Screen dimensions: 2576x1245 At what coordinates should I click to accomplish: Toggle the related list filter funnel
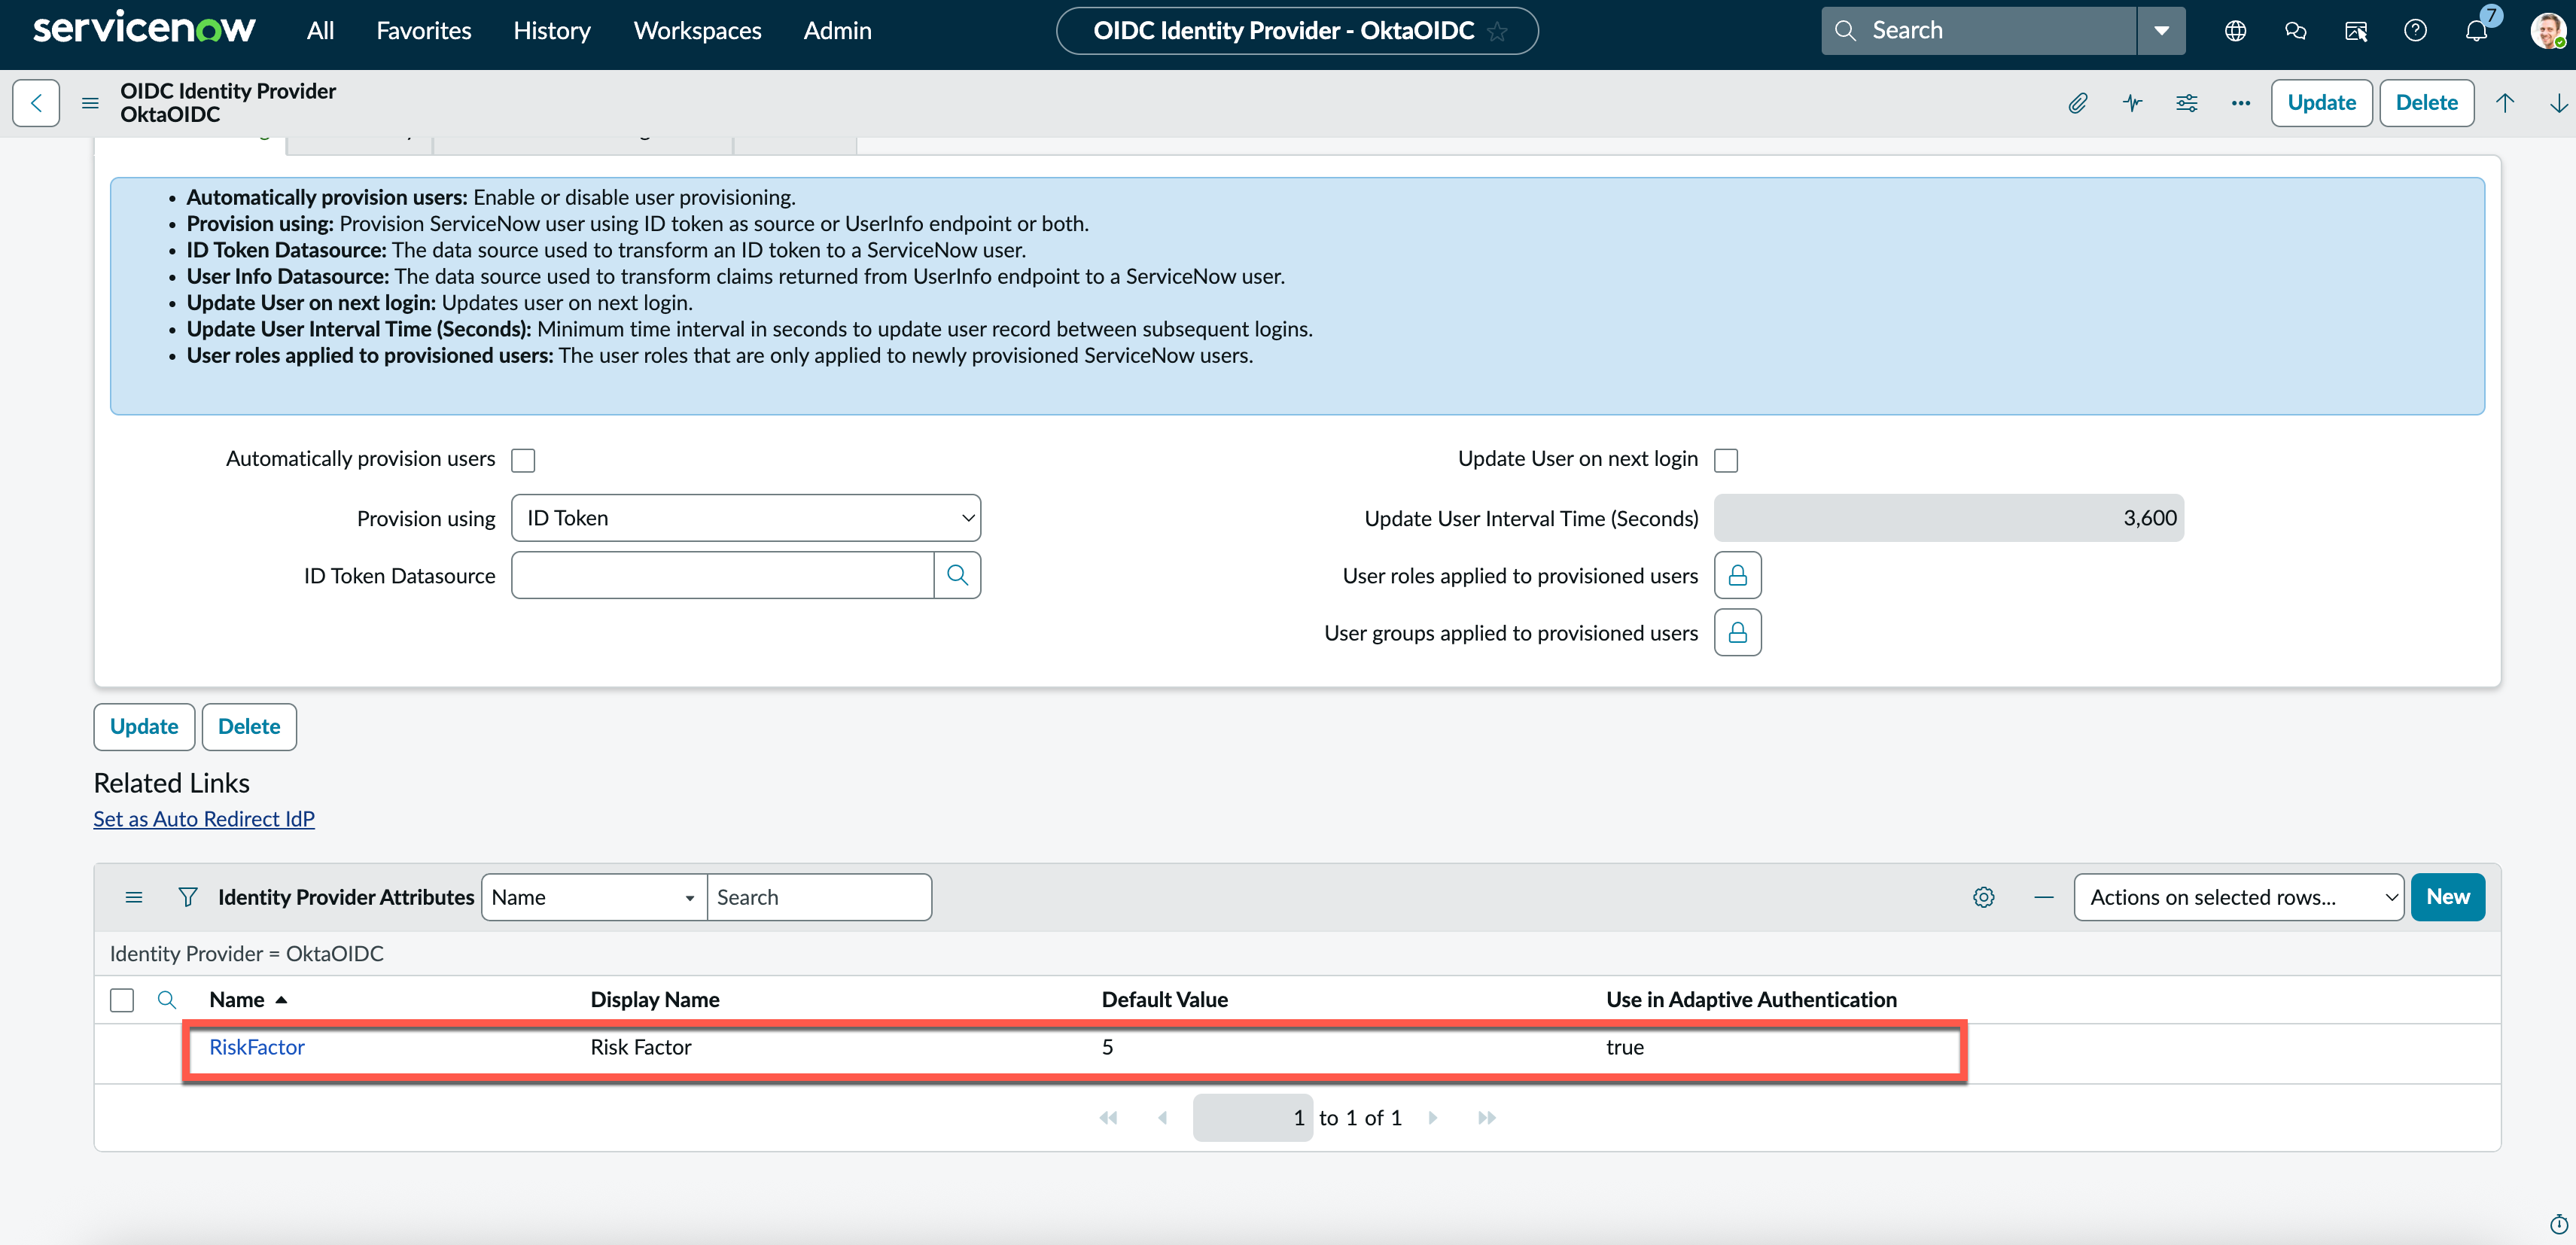(187, 897)
